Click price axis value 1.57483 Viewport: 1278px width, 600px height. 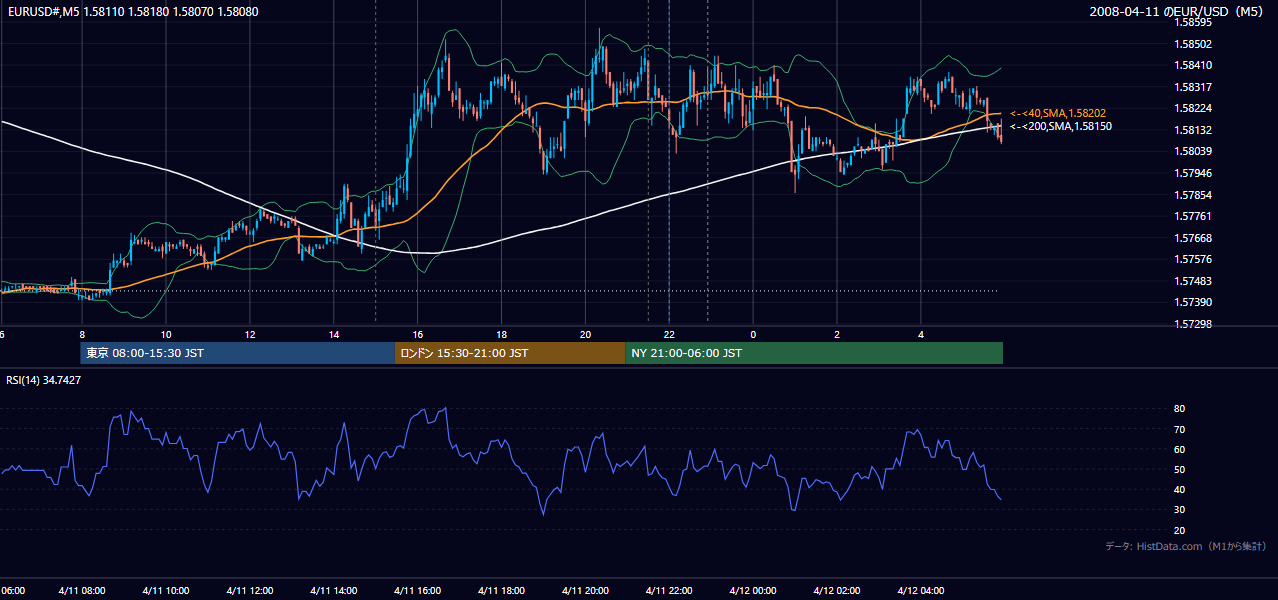(x=1193, y=281)
